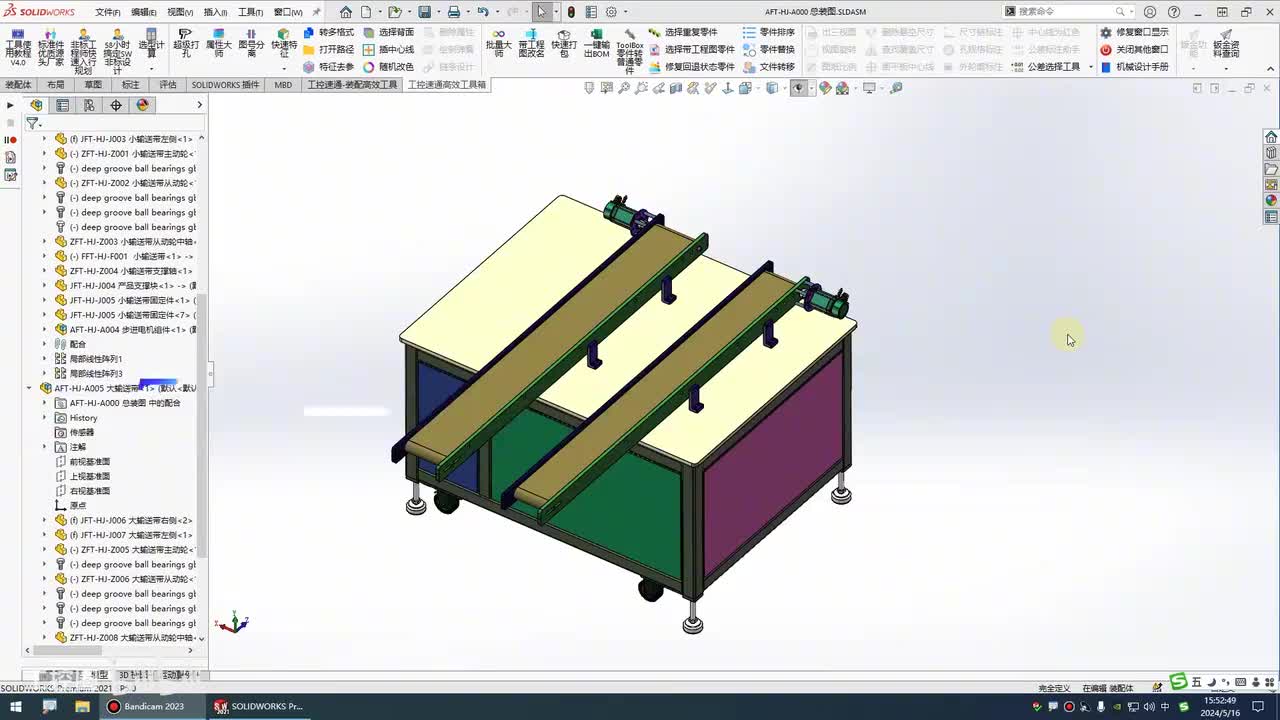
Task: Click the DimXpertManager crosshair tab
Action: tap(116, 105)
